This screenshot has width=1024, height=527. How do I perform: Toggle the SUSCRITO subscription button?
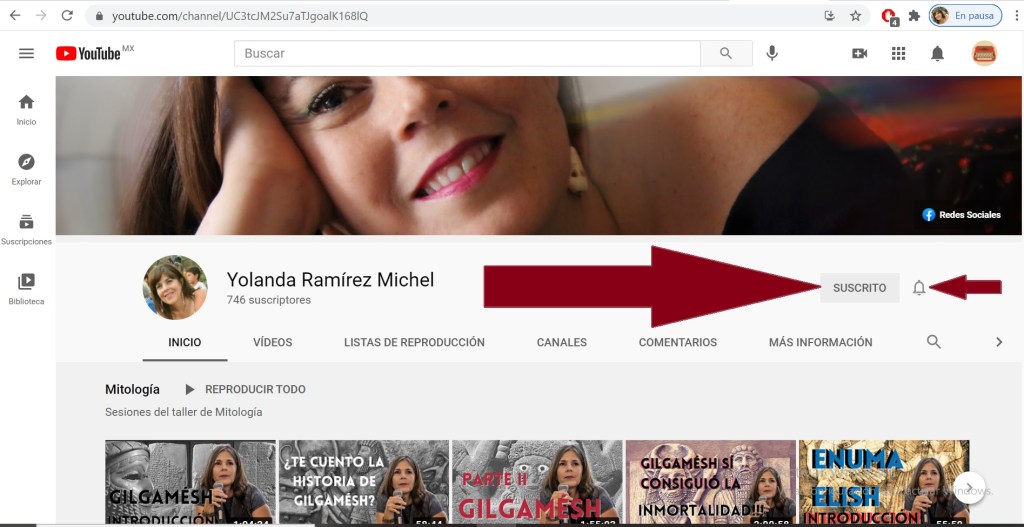[859, 288]
